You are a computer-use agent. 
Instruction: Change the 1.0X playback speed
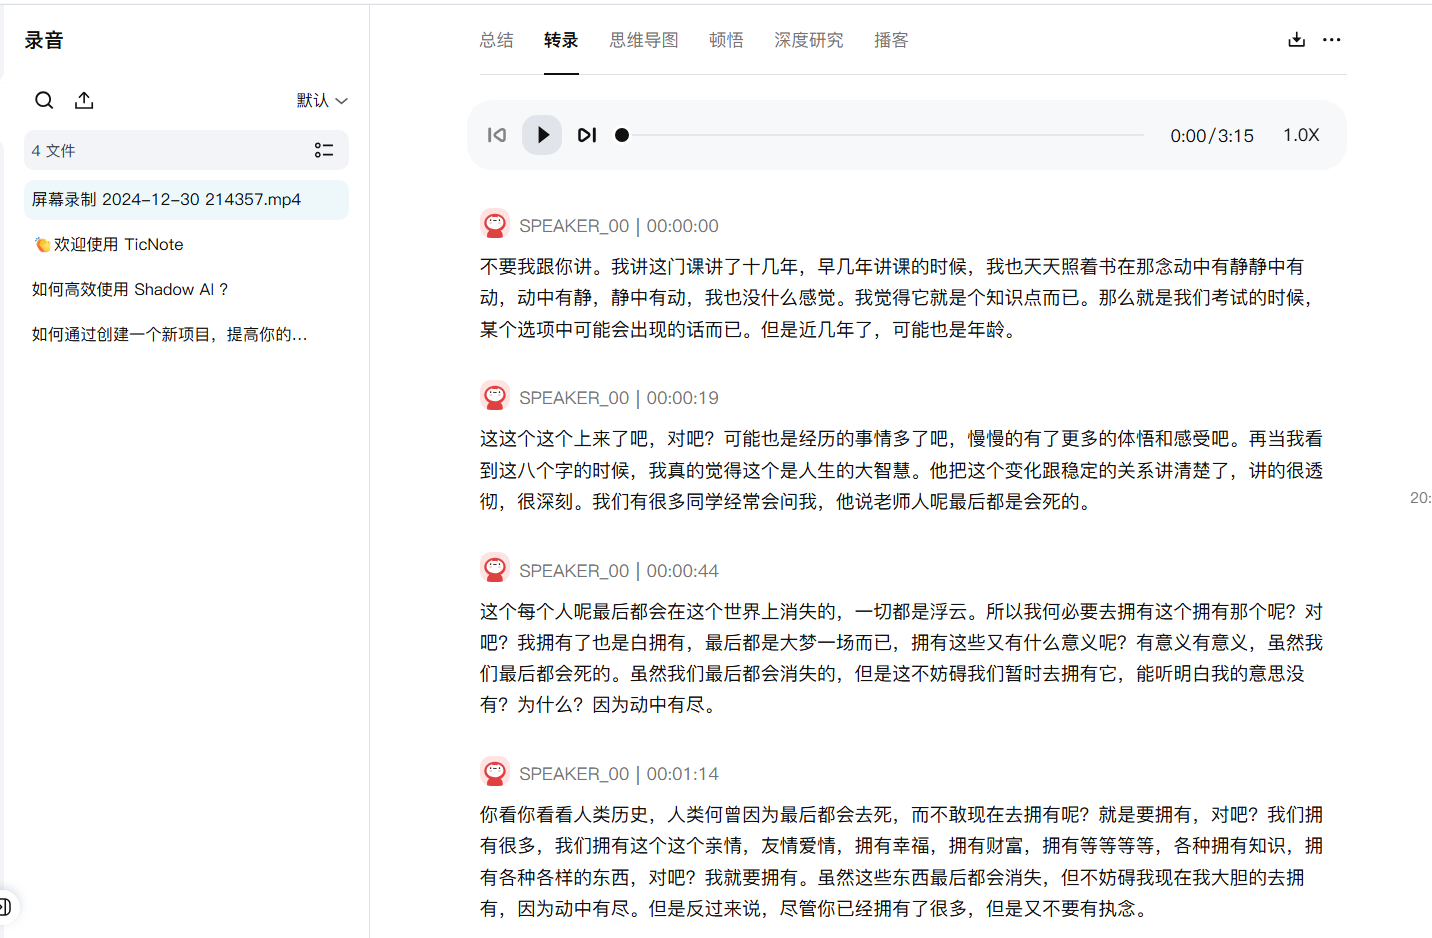point(1301,135)
